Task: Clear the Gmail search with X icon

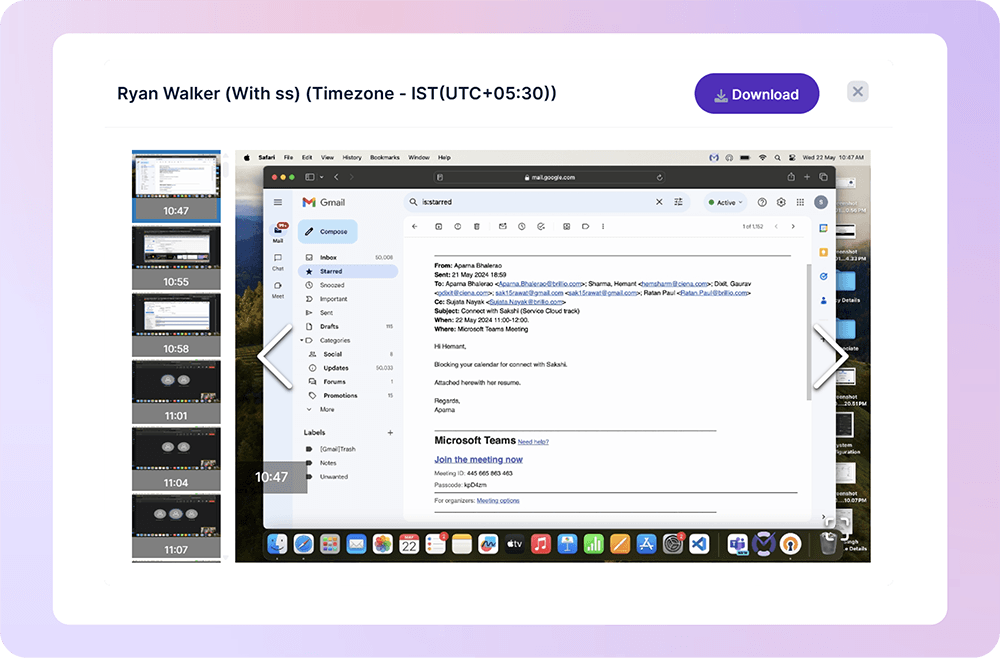Action: [x=659, y=202]
